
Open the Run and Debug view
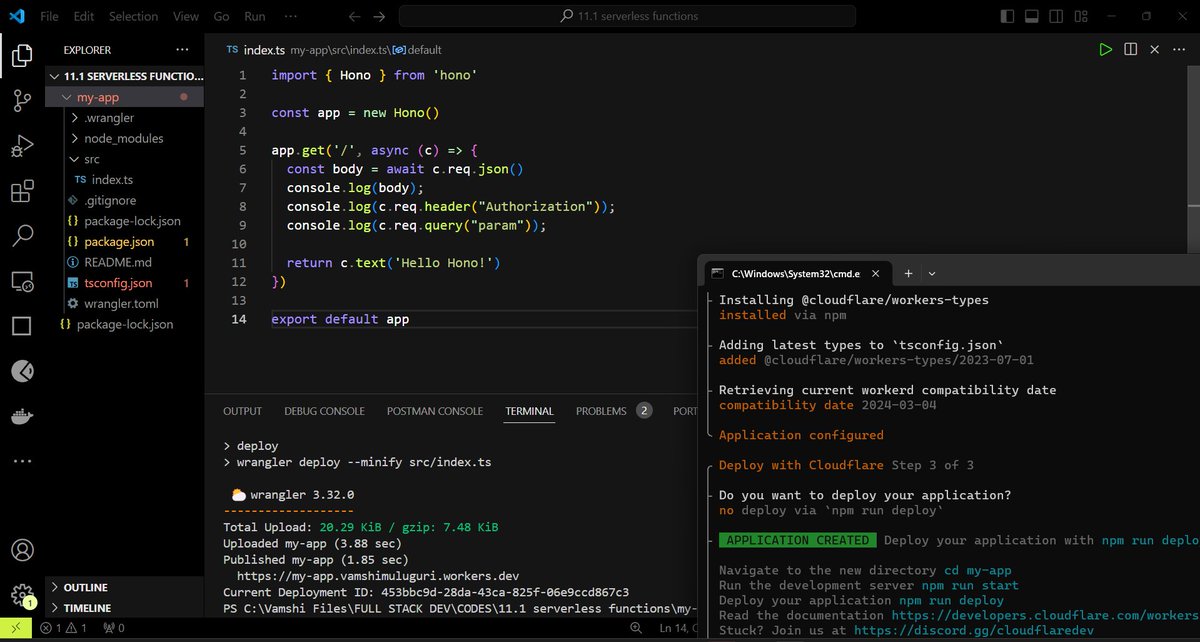22,147
